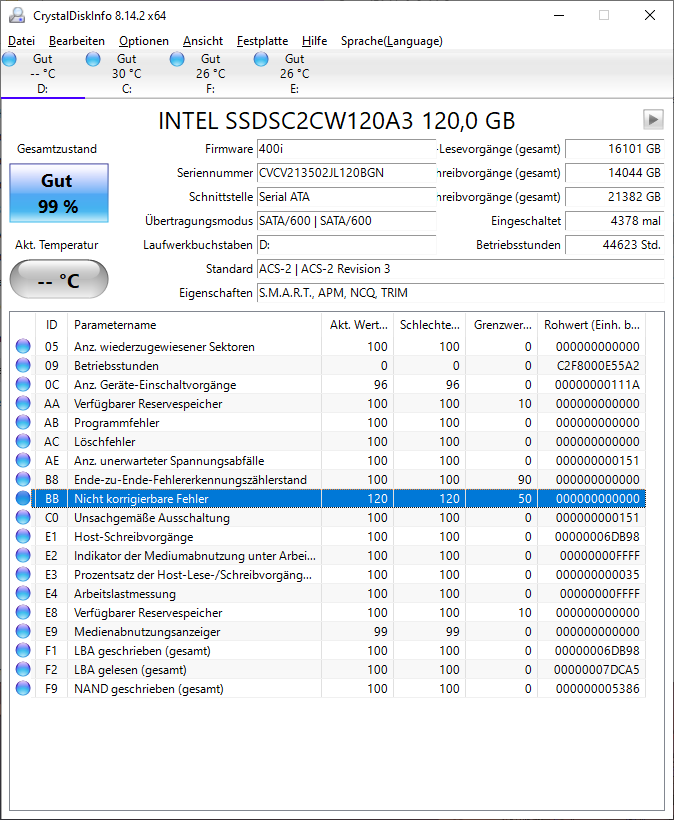
Task: Click raw value 00000007DCA5
Action: 597,669
